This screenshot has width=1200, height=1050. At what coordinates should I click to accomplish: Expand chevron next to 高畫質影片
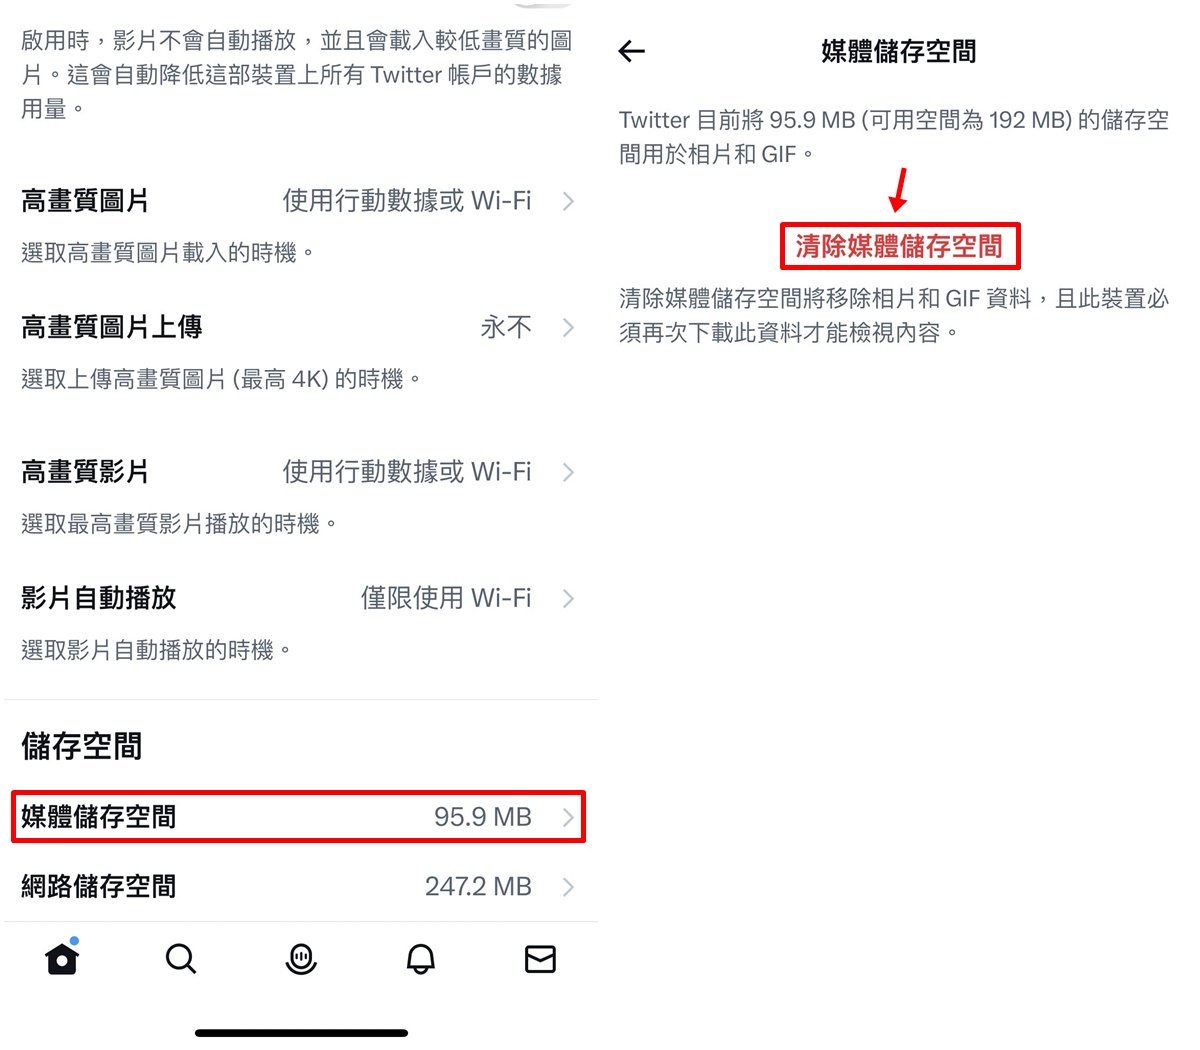[x=568, y=472]
